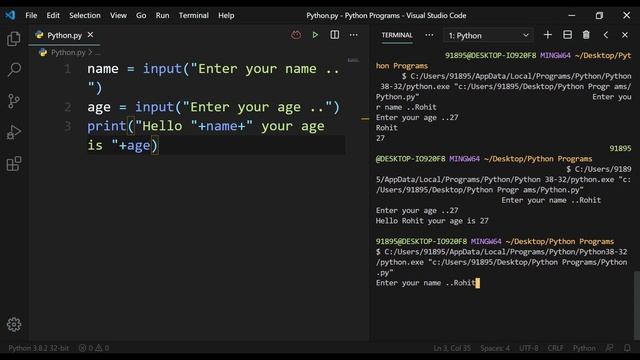Image resolution: width=640 pixels, height=360 pixels.
Task: Open the Explorer view in activity bar
Action: click(x=14, y=39)
